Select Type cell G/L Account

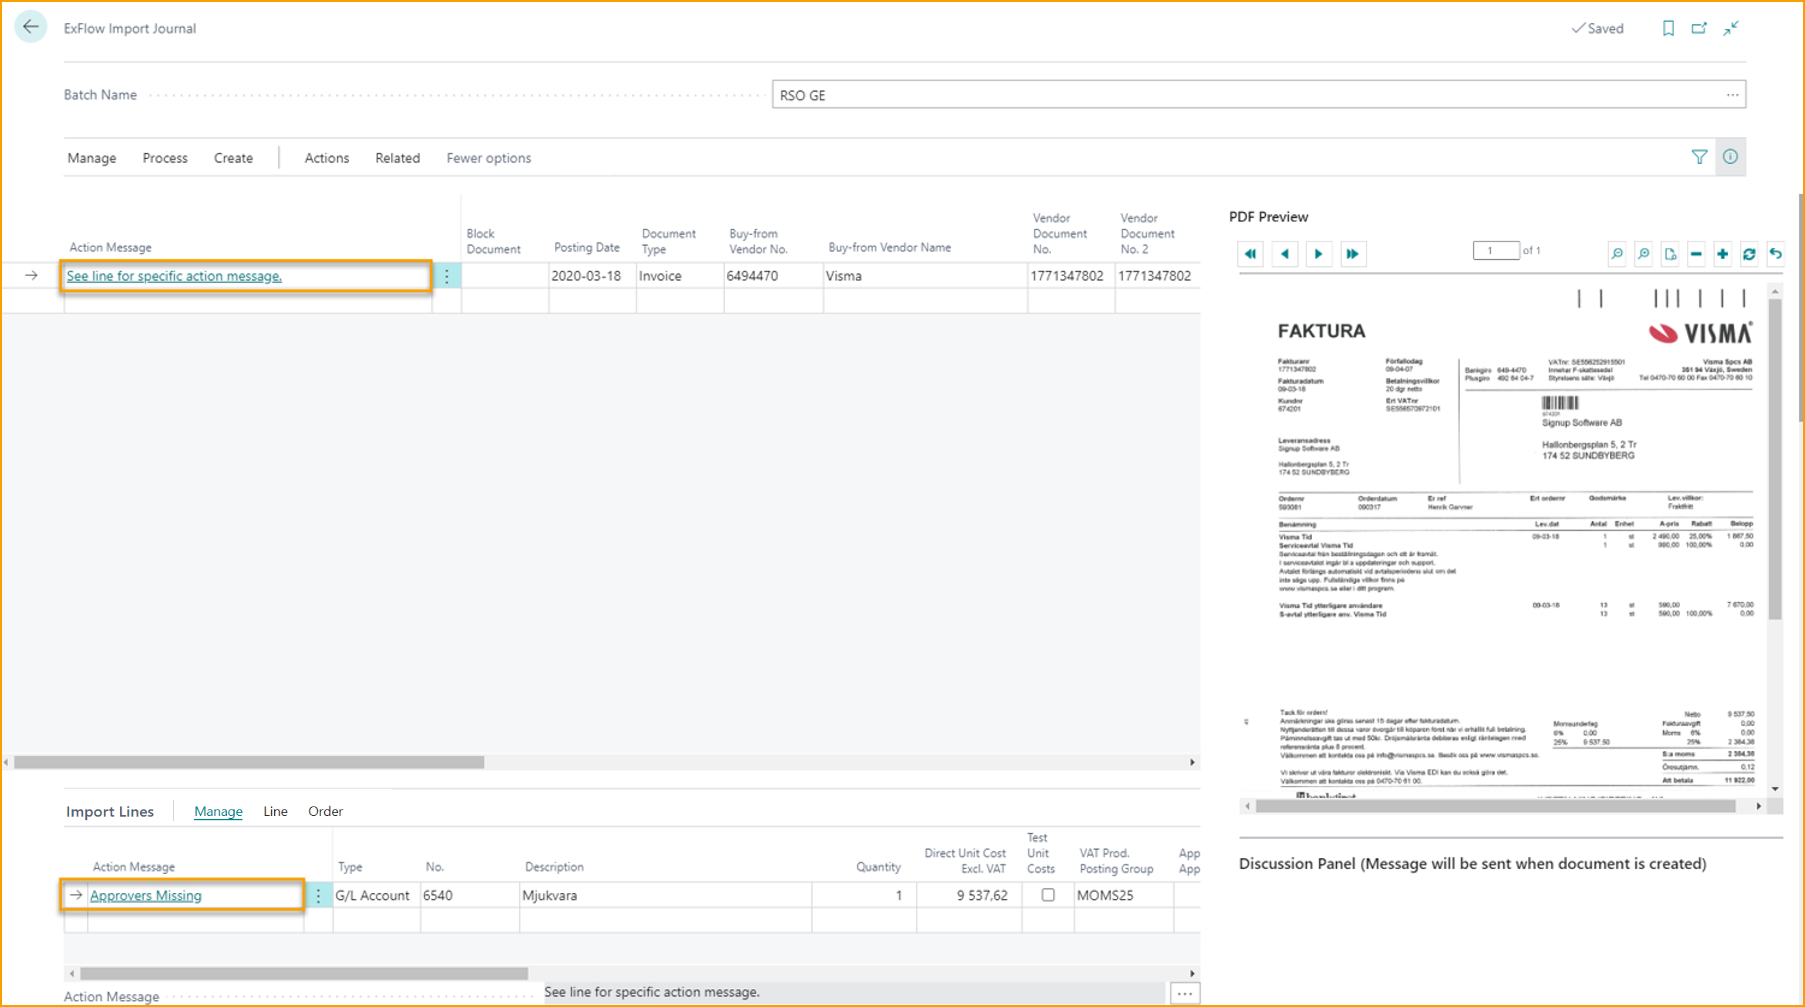click(376, 896)
